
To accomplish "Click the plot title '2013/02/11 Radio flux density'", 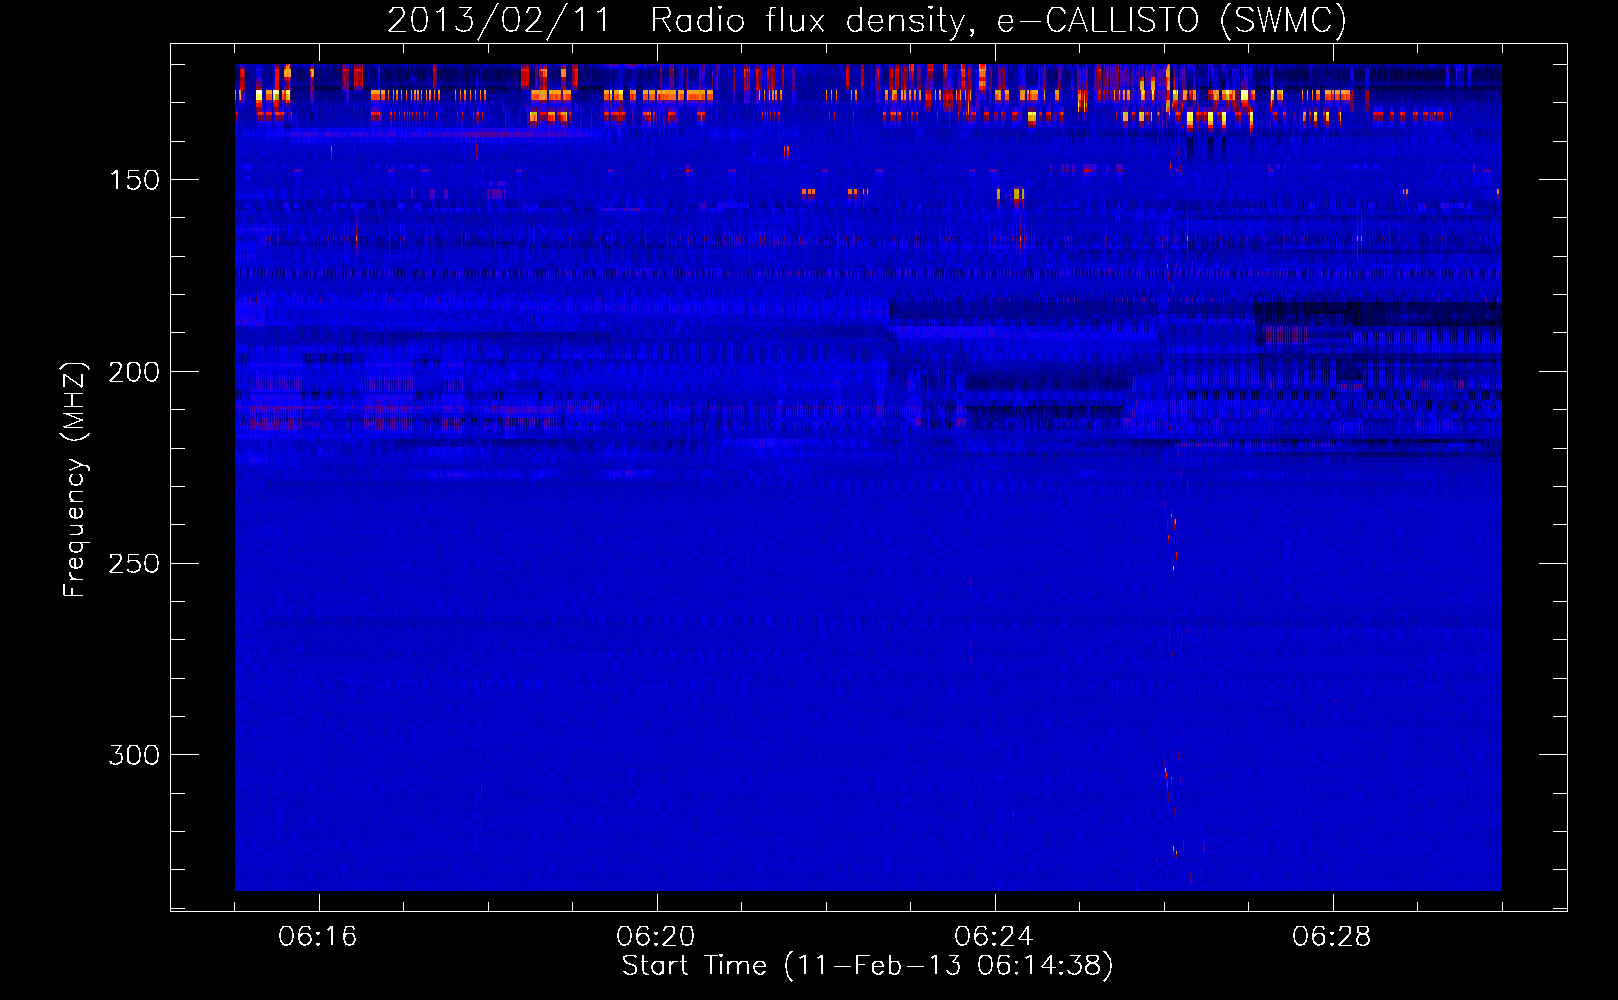I will [x=680, y=21].
